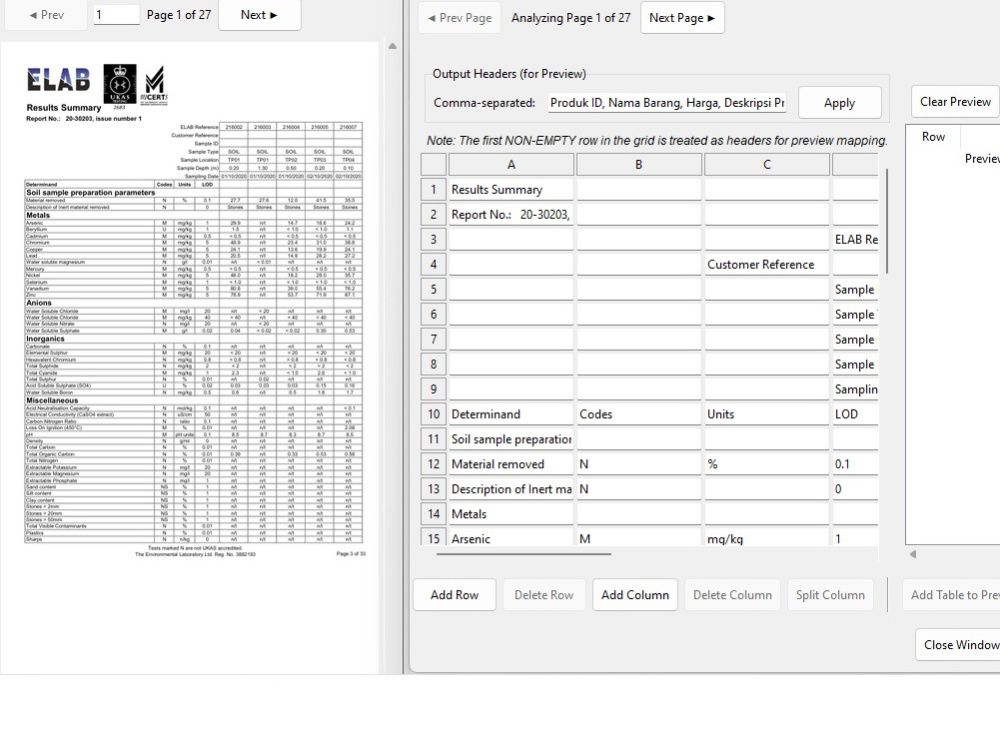This screenshot has height=749, width=1000.
Task: Click the Codes cell
Action: (x=638, y=414)
